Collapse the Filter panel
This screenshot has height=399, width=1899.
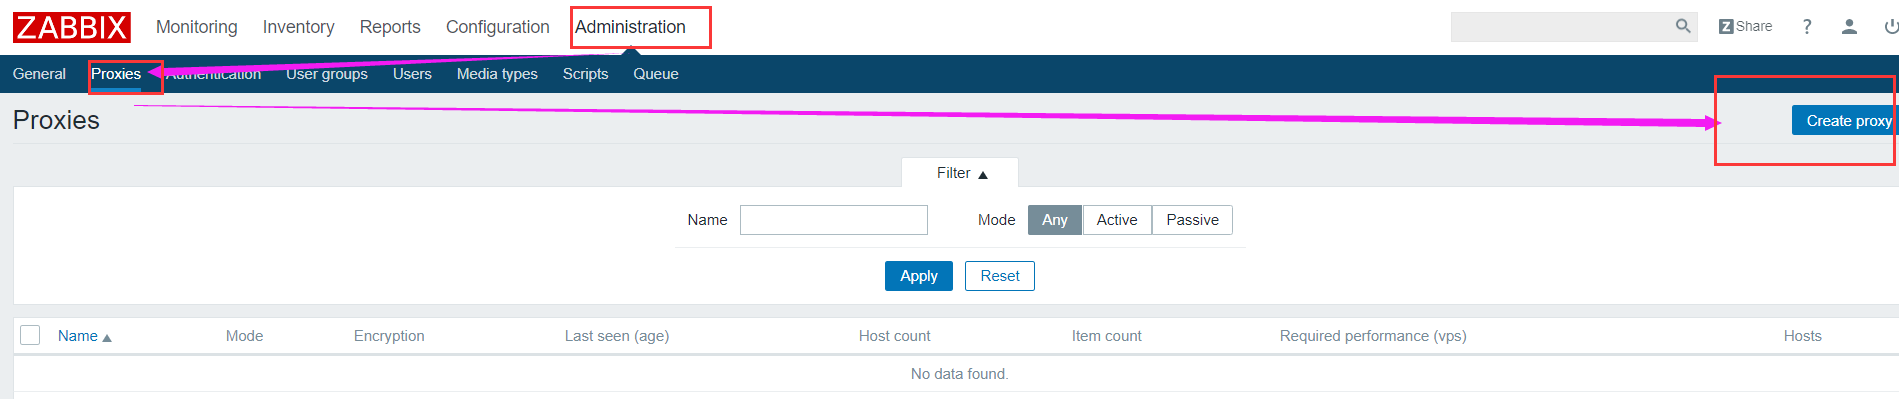pos(961,173)
